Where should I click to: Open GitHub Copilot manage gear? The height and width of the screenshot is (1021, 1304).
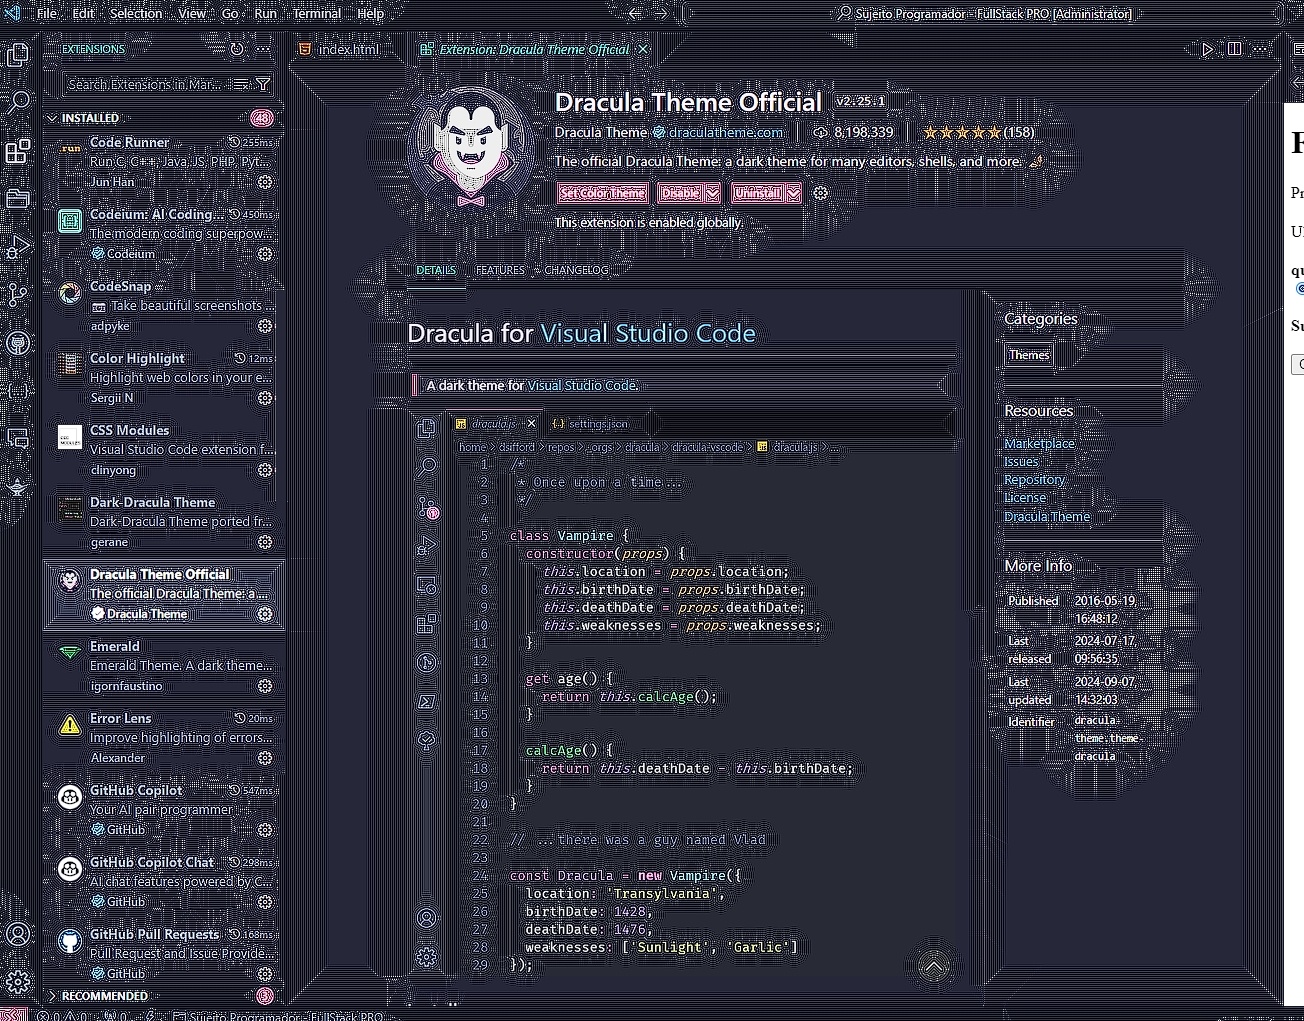(265, 830)
